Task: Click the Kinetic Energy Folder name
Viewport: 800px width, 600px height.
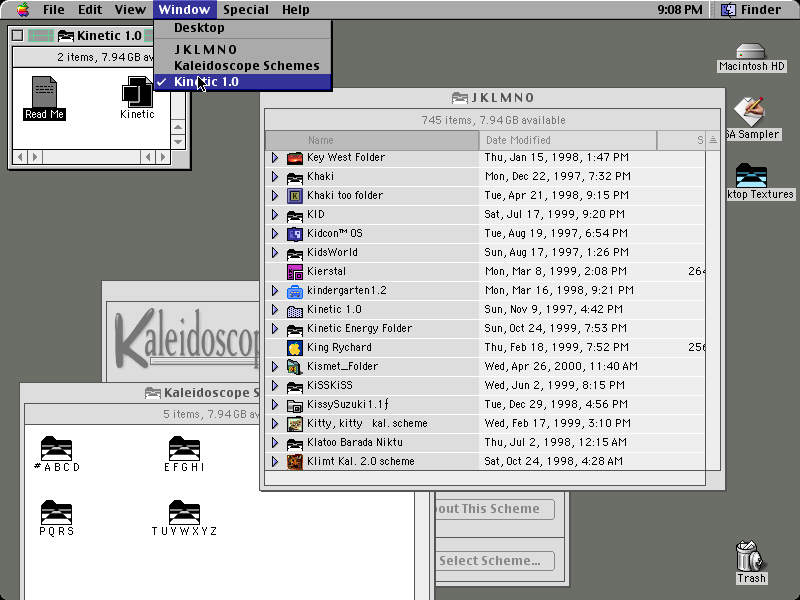Action: point(359,328)
